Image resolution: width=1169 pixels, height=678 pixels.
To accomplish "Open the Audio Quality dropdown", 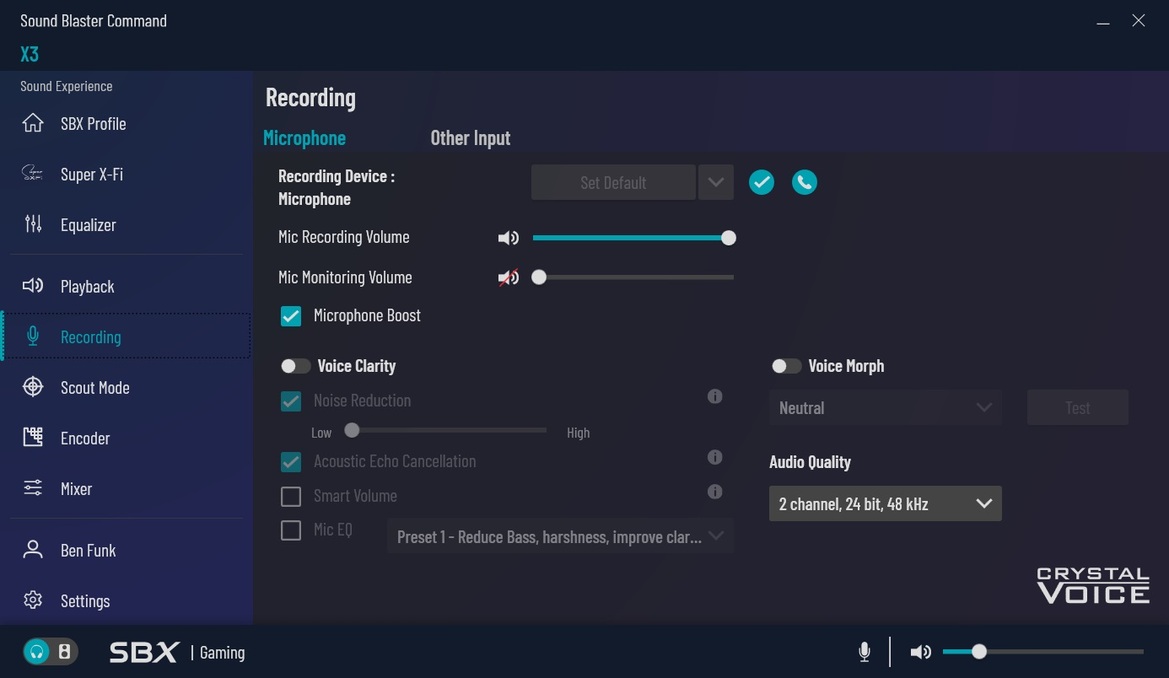I will pos(885,503).
